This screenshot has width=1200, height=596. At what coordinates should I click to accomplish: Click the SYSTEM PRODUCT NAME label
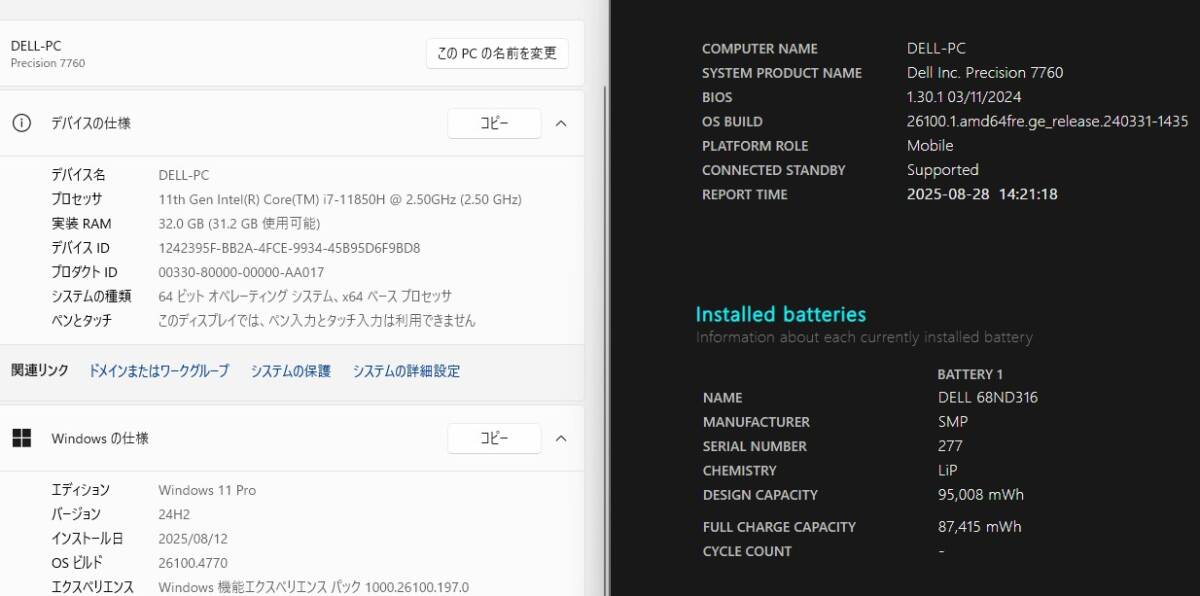[782, 72]
